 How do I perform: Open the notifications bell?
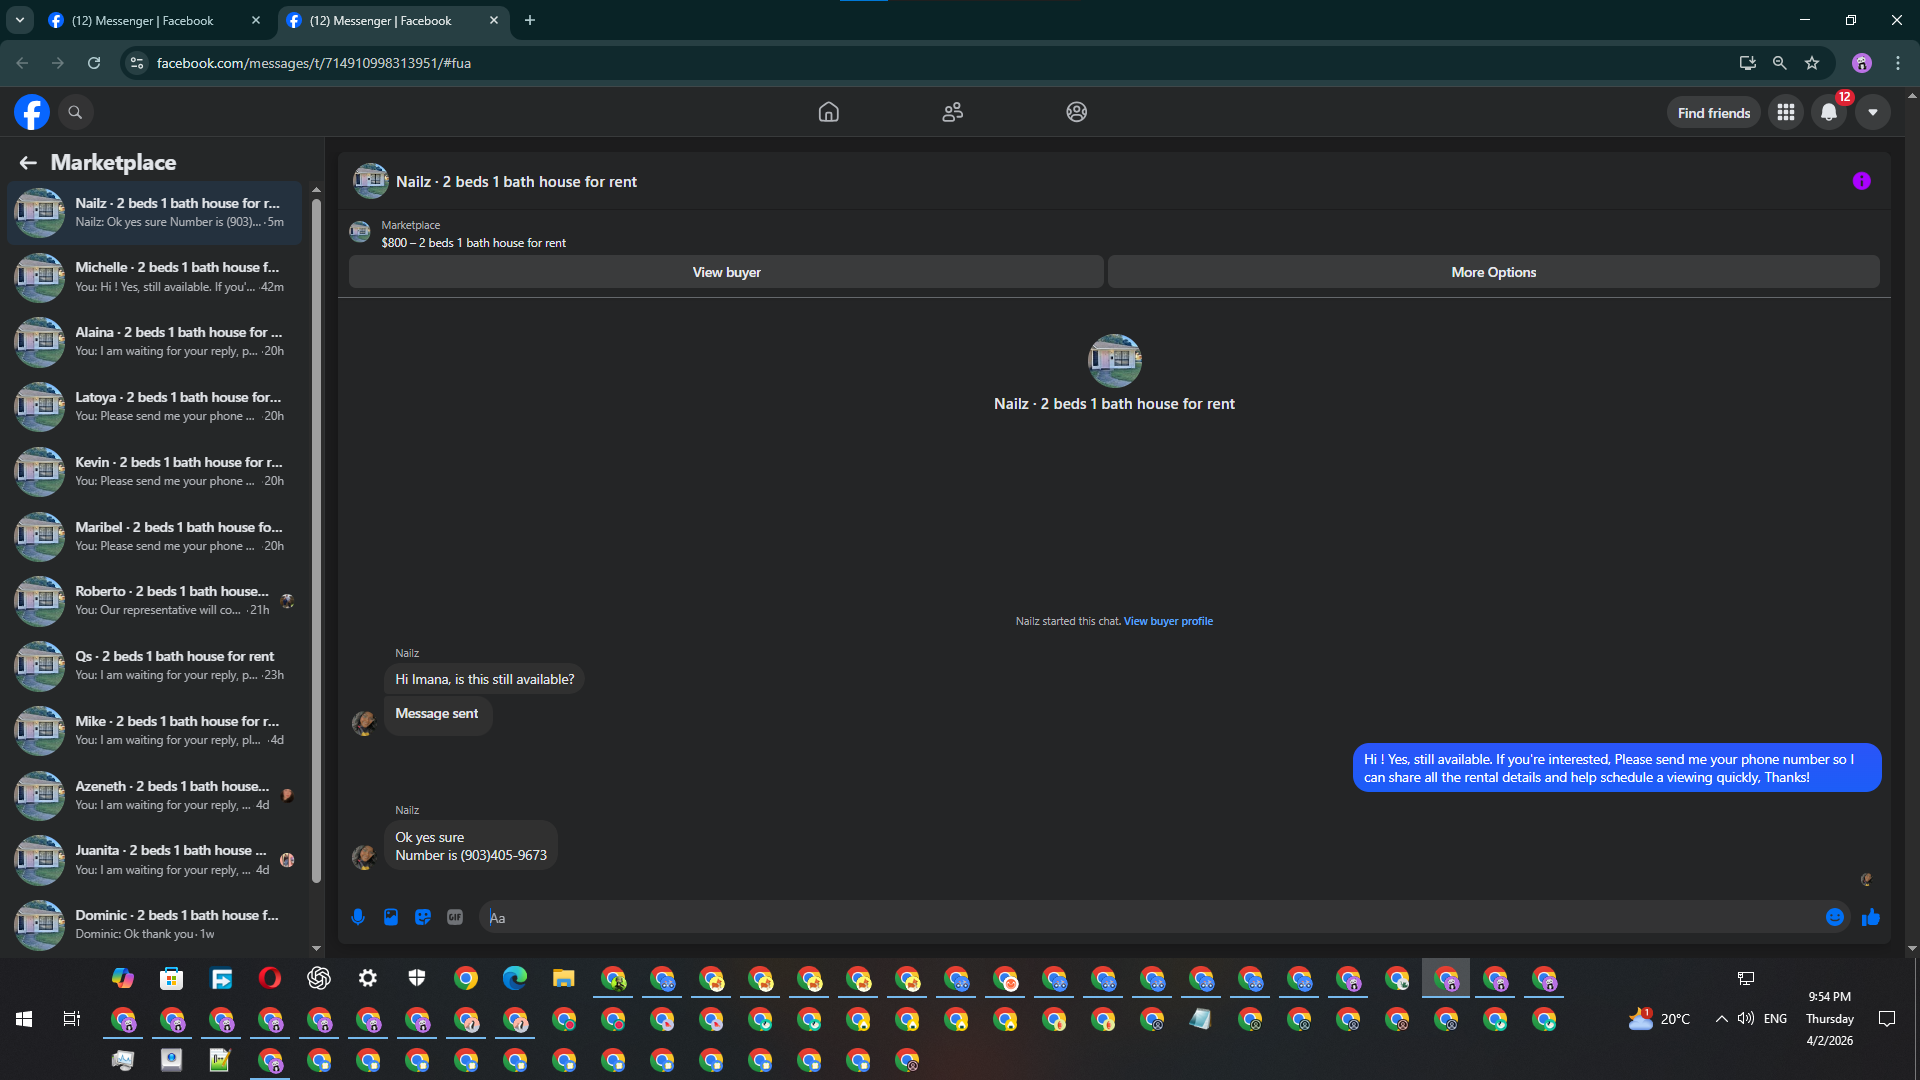(1829, 112)
